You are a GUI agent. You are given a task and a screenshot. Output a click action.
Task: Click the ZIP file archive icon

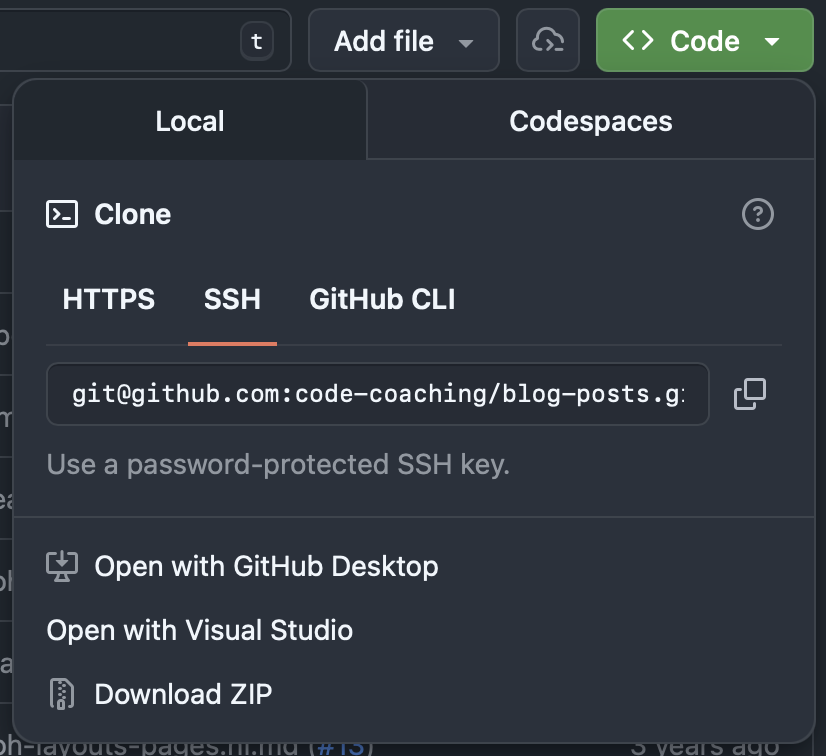pyautogui.click(x=62, y=694)
